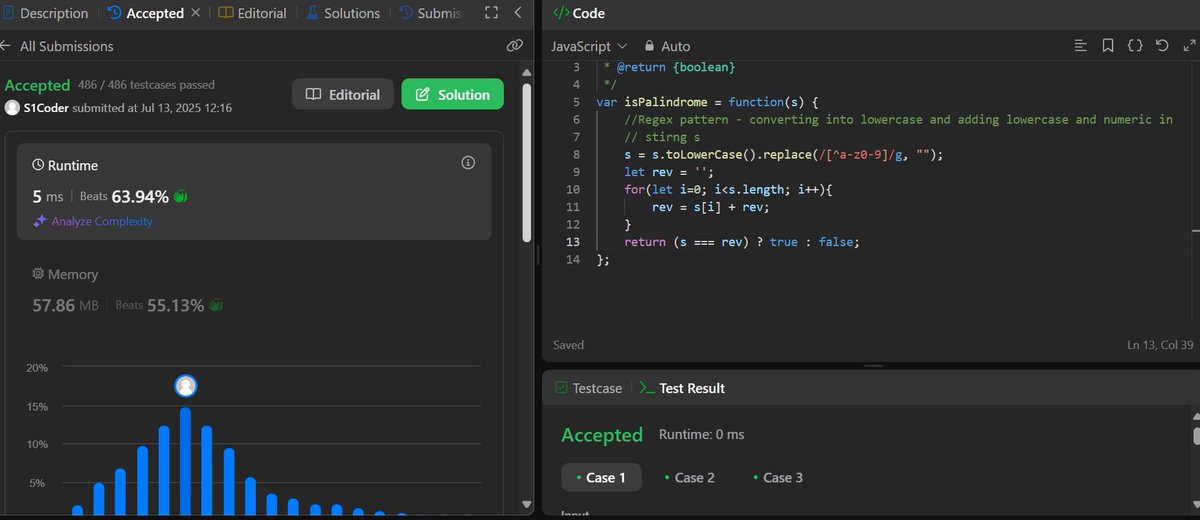1200x520 pixels.
Task: Copy submission link with chain icon
Action: click(x=515, y=46)
